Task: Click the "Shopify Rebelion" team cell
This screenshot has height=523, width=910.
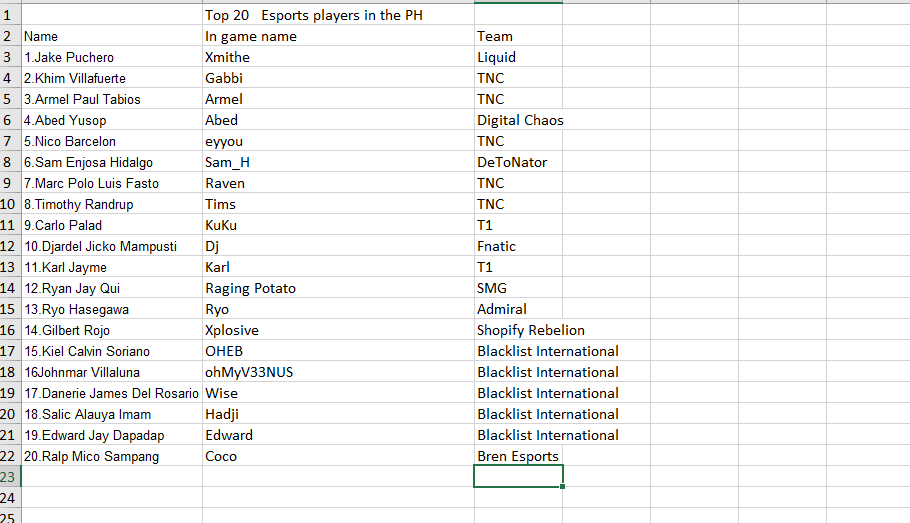Action: [x=531, y=330]
